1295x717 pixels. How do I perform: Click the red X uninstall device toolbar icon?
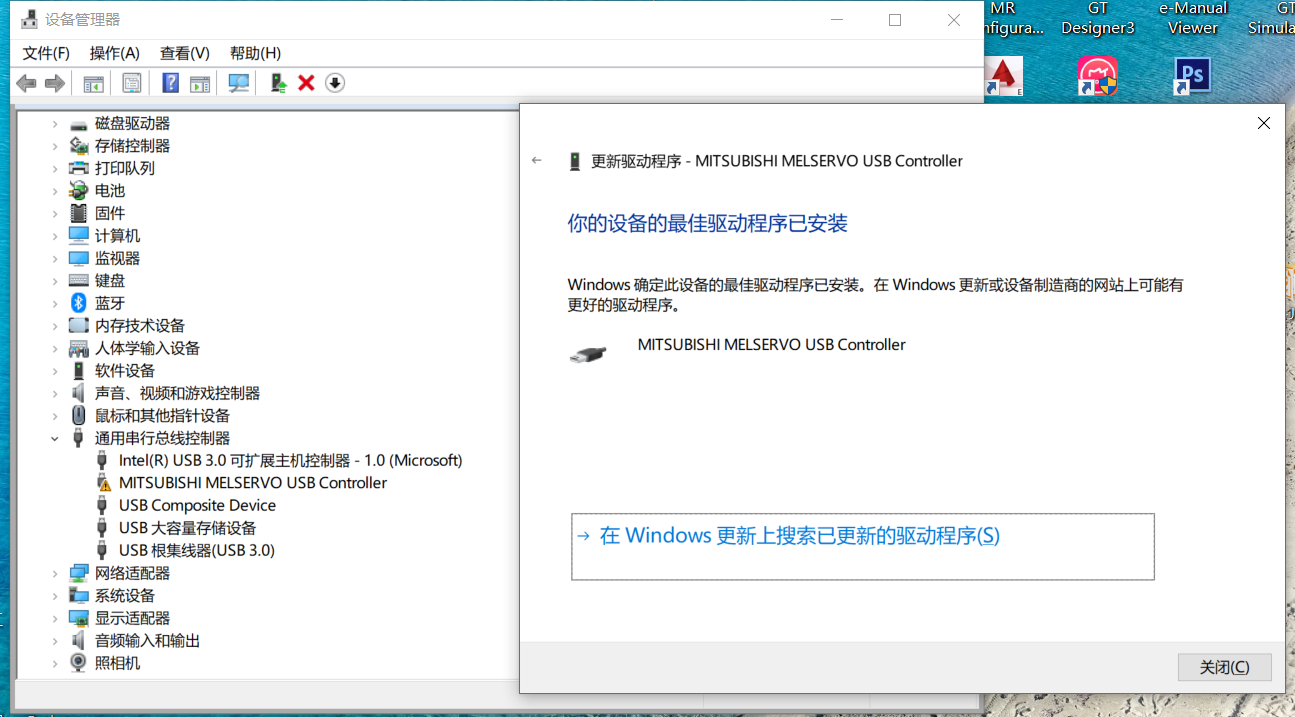306,83
